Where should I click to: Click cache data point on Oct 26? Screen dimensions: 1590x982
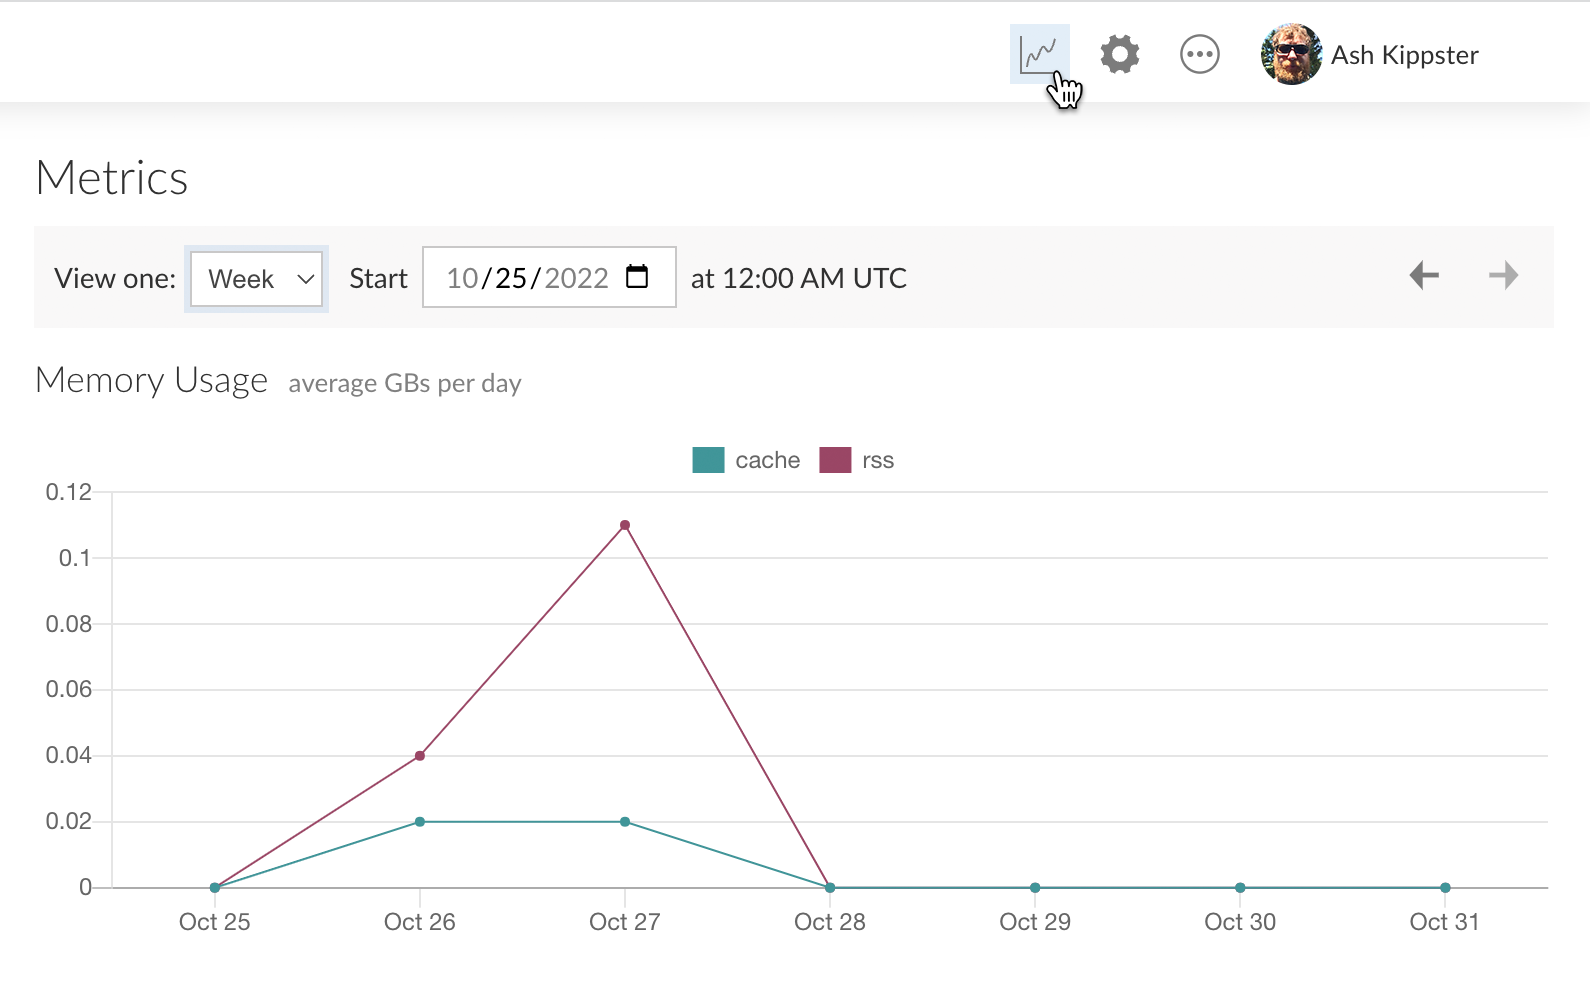click(420, 822)
